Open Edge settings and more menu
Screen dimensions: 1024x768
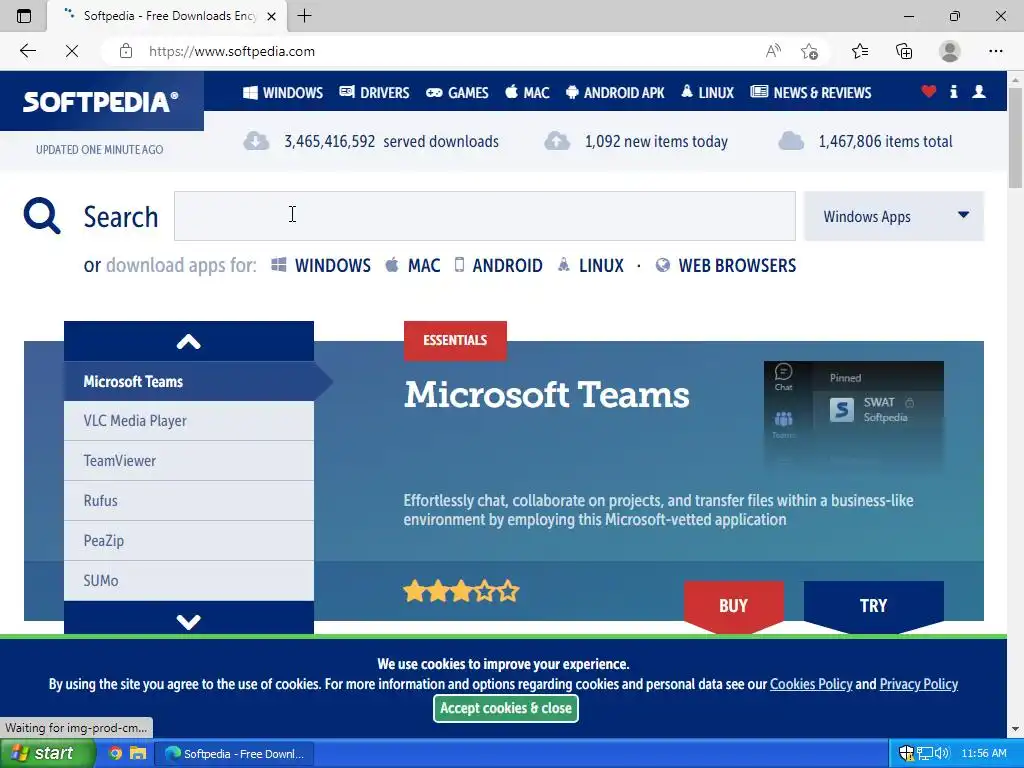tap(995, 51)
